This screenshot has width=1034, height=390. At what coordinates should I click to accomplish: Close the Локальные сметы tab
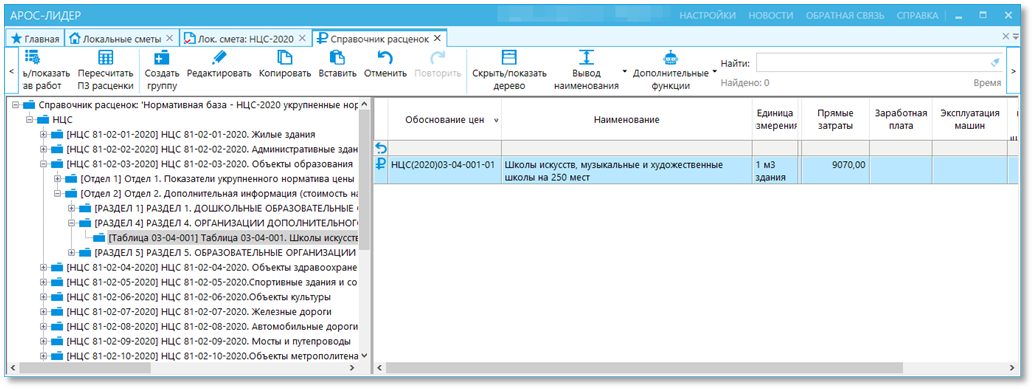click(169, 38)
